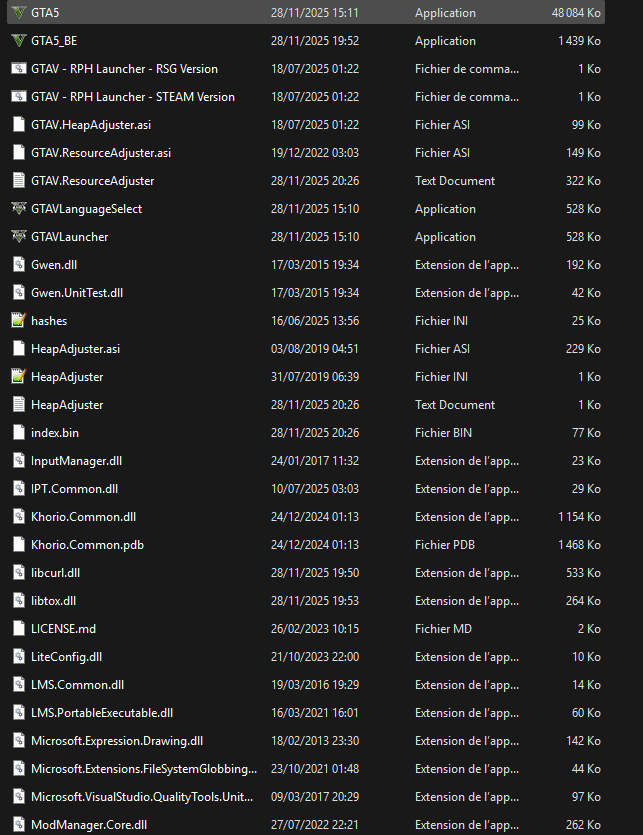Click the GTAV.HeapAdjuster.asi file icon

(19, 125)
